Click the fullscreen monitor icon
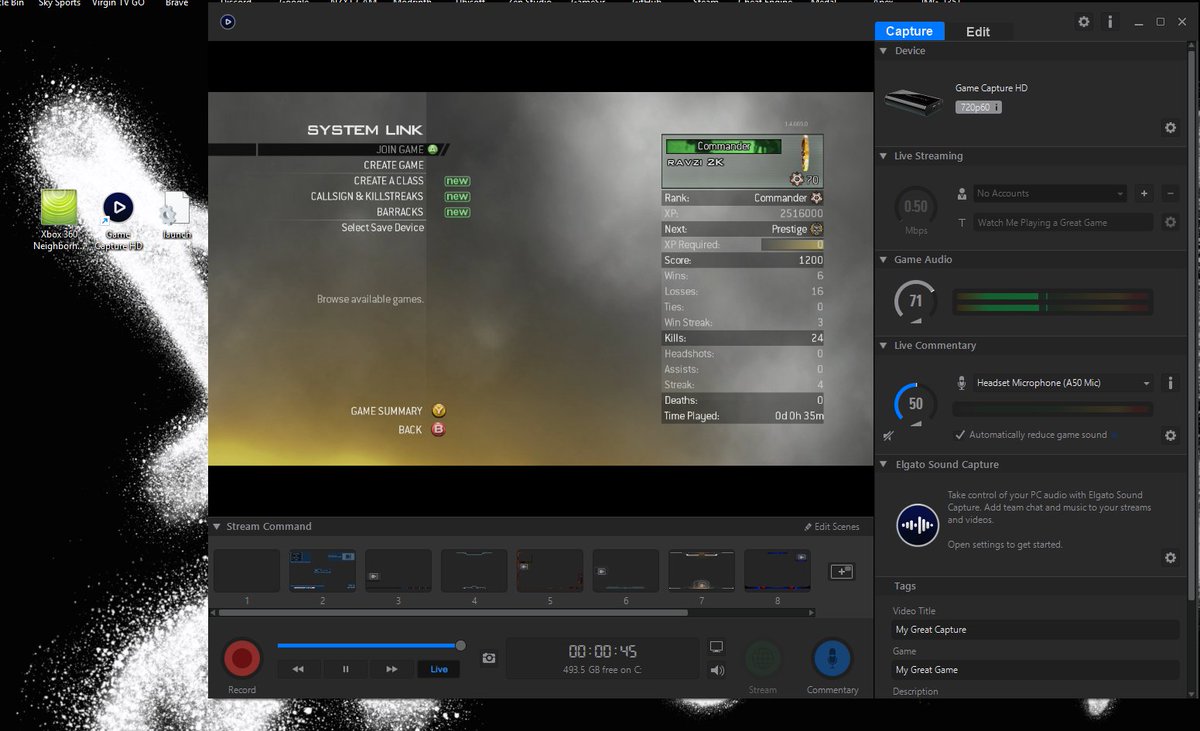1200x731 pixels. point(716,647)
